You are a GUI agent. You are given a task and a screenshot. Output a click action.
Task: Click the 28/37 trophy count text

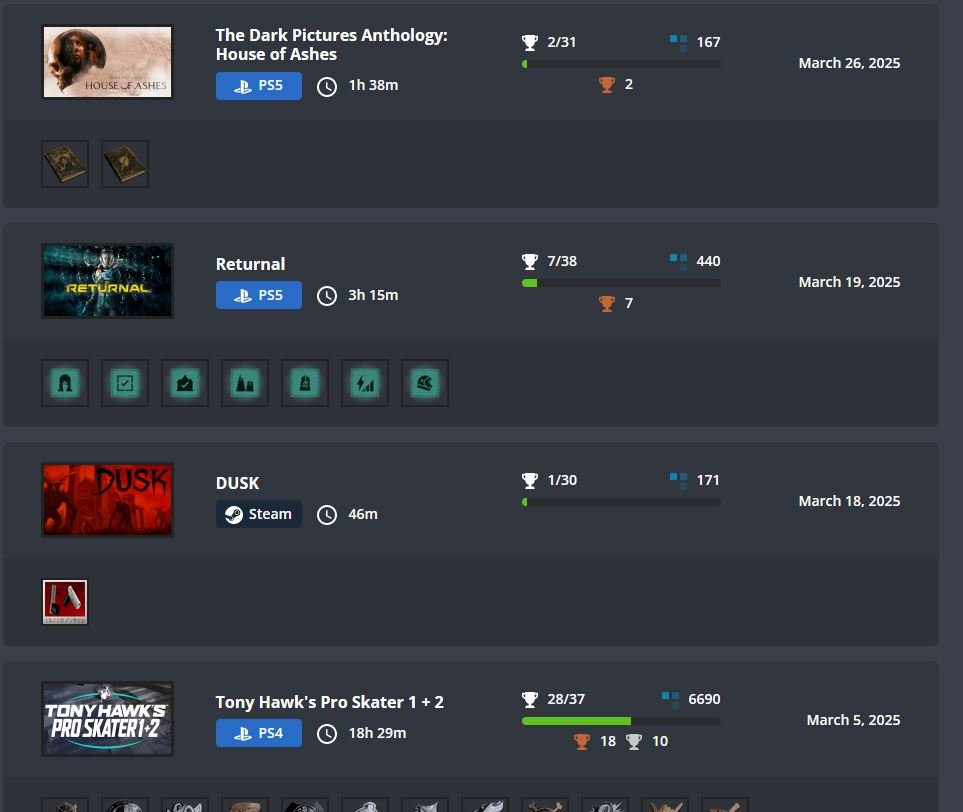pos(566,699)
